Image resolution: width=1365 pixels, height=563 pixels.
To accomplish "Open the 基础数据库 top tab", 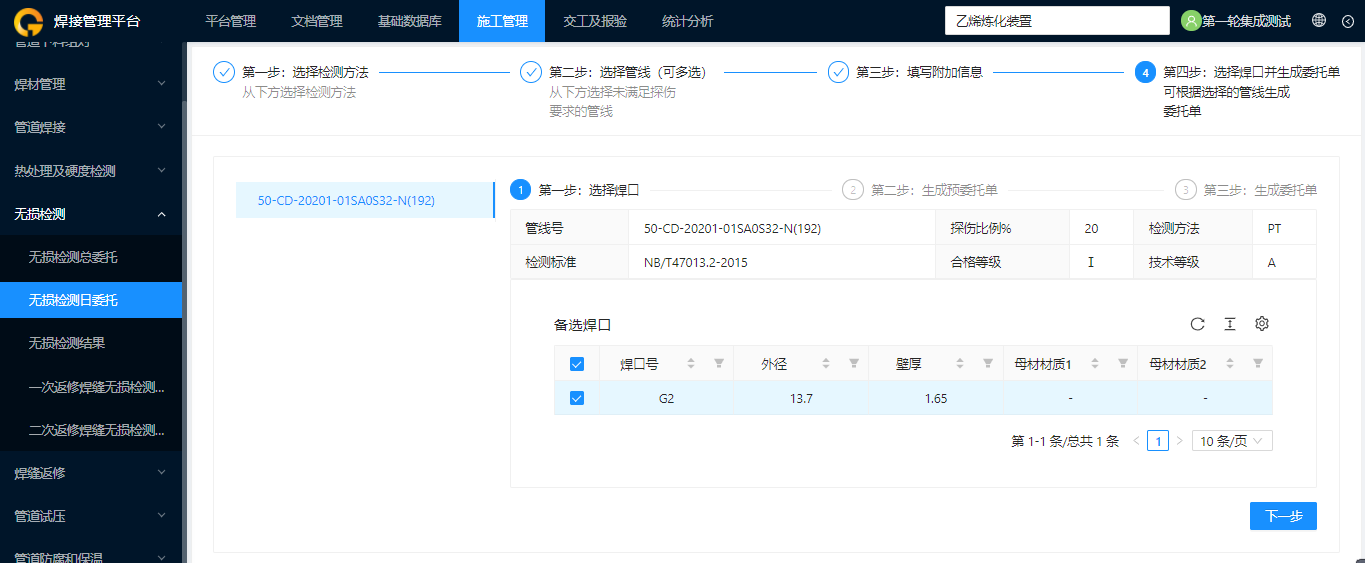I will click(409, 21).
